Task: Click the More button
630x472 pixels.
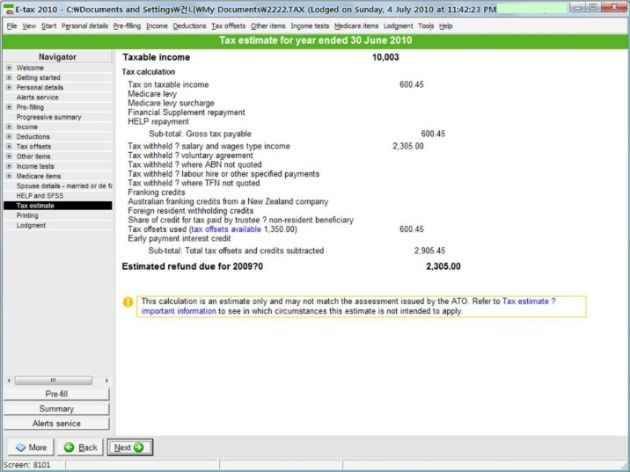Action: (31, 447)
